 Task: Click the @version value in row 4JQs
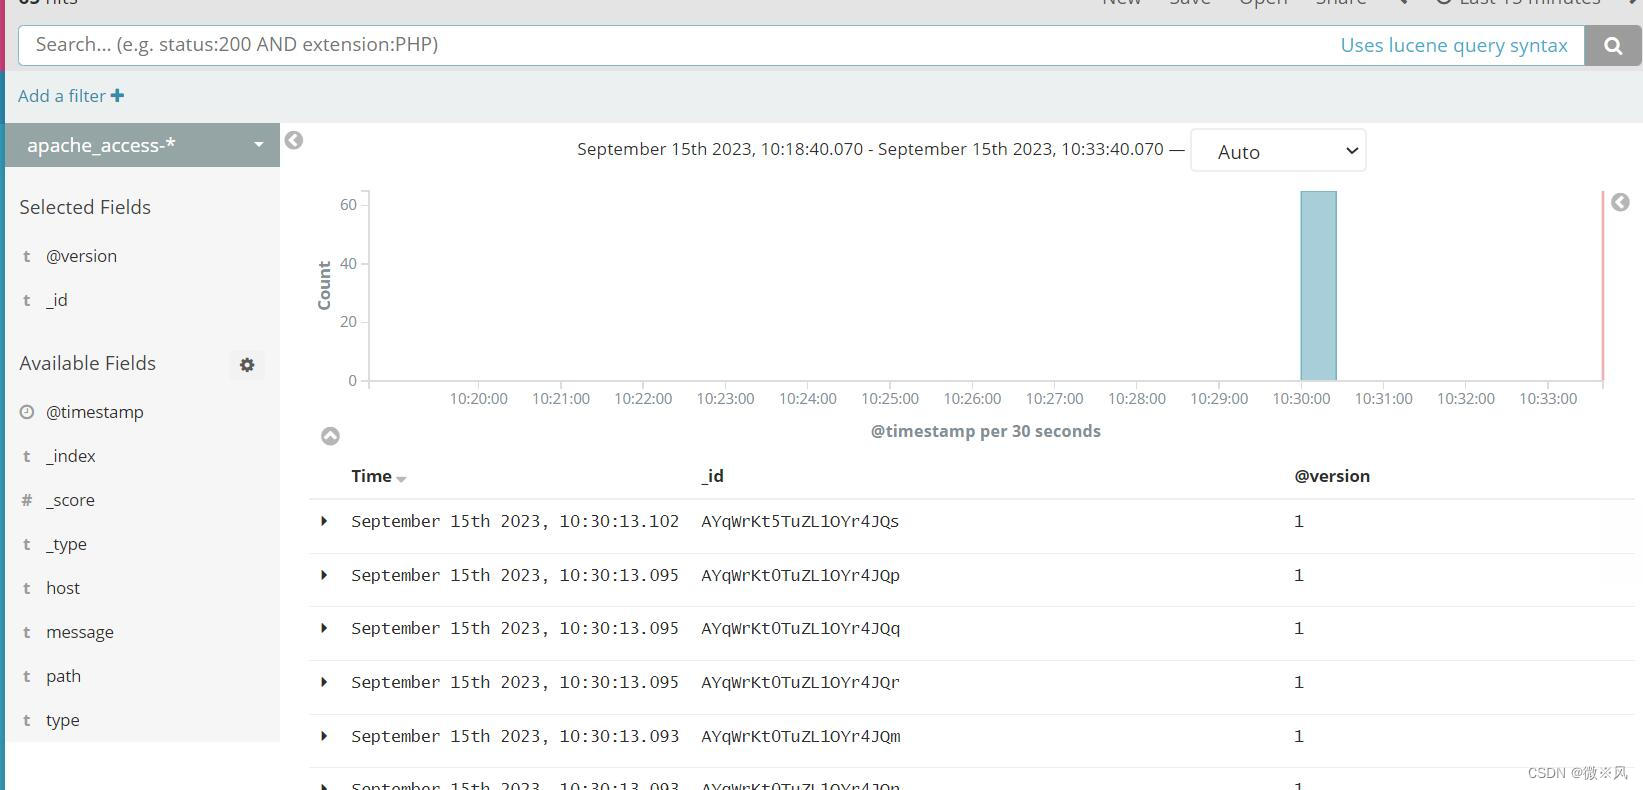pyautogui.click(x=1299, y=521)
